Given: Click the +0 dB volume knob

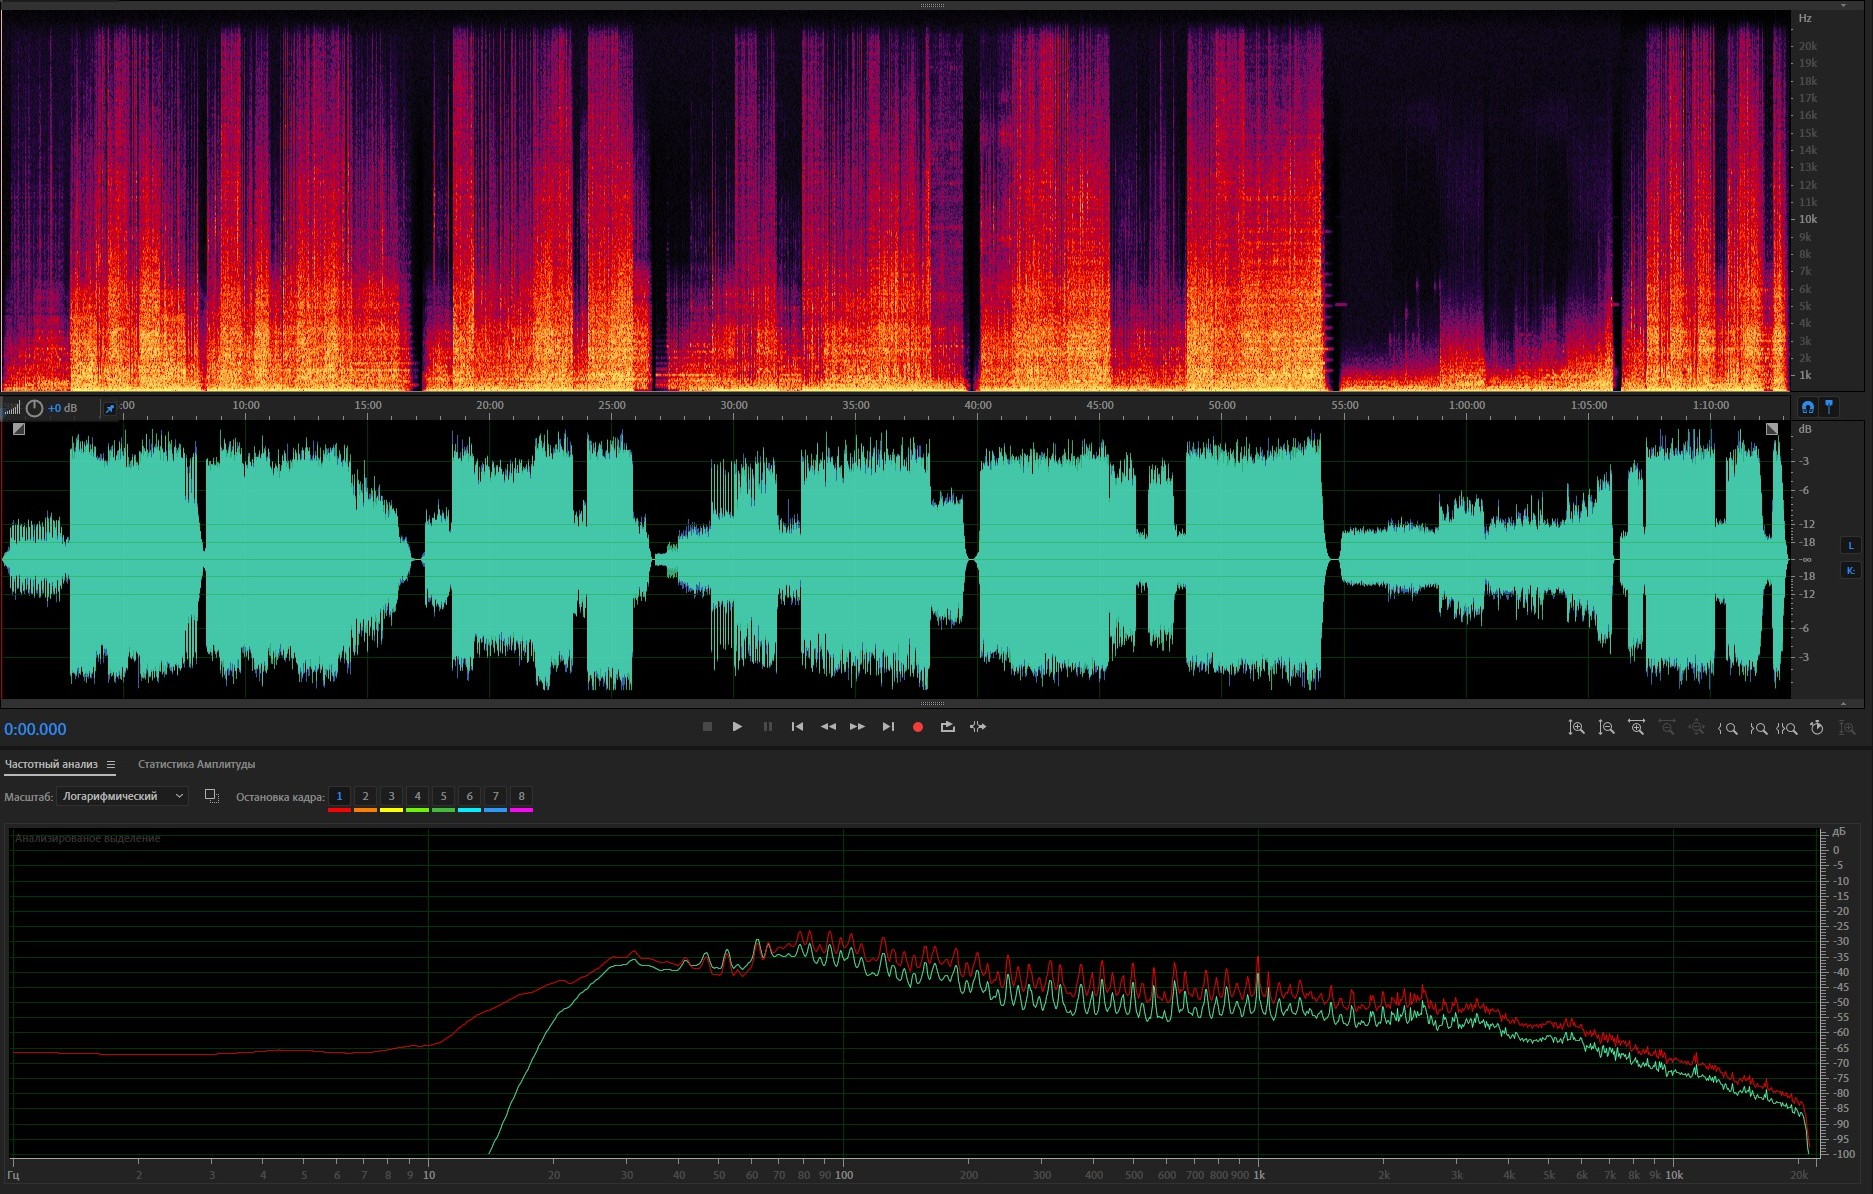Looking at the screenshot, I should pyautogui.click(x=35, y=408).
